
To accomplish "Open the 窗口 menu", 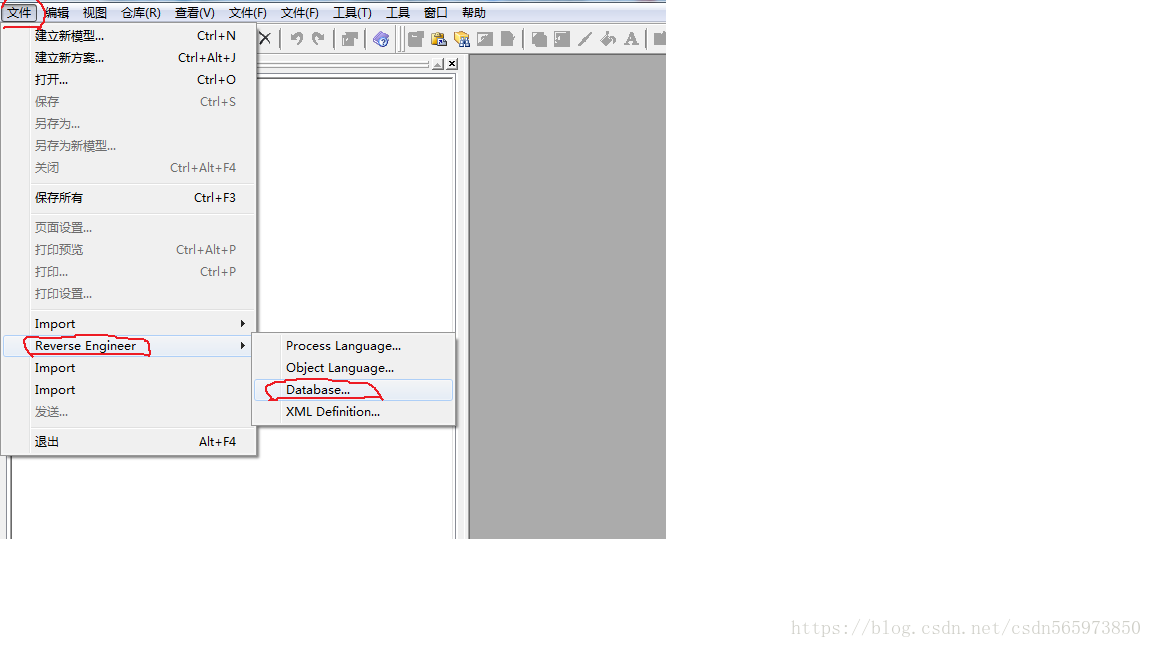I will click(436, 12).
